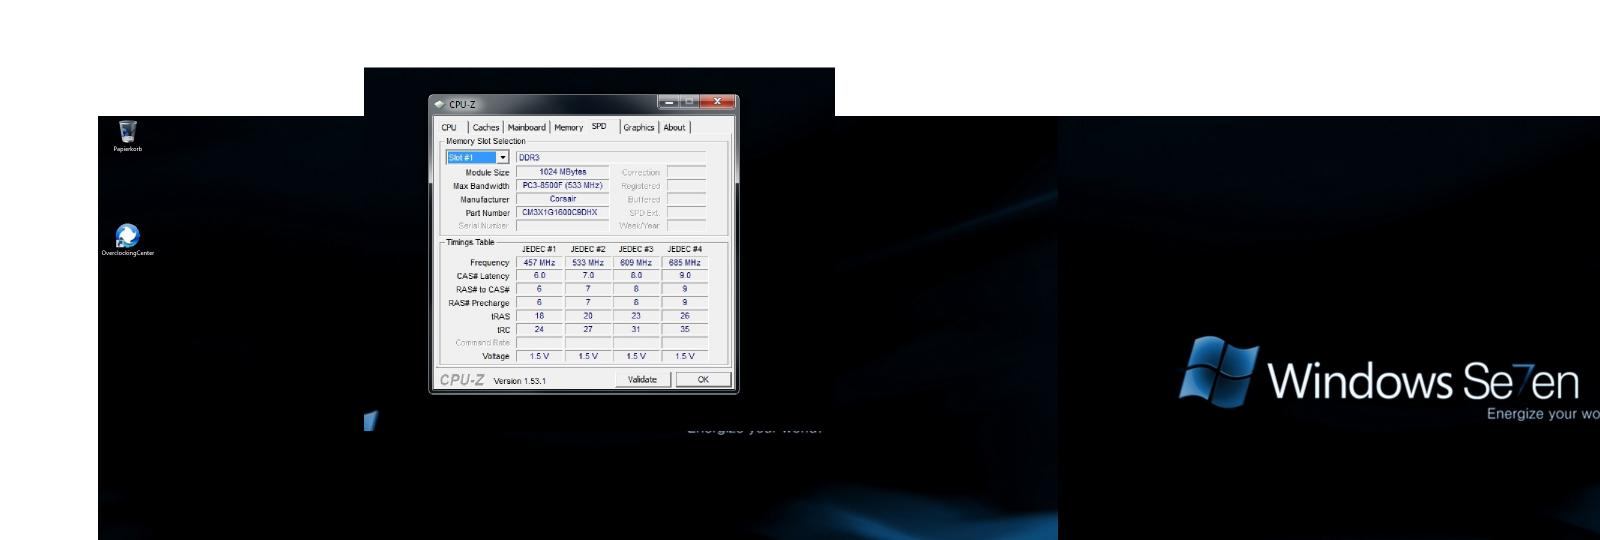Switch to the CPU tab
Image resolution: width=1600 pixels, height=540 pixels.
[x=449, y=127]
